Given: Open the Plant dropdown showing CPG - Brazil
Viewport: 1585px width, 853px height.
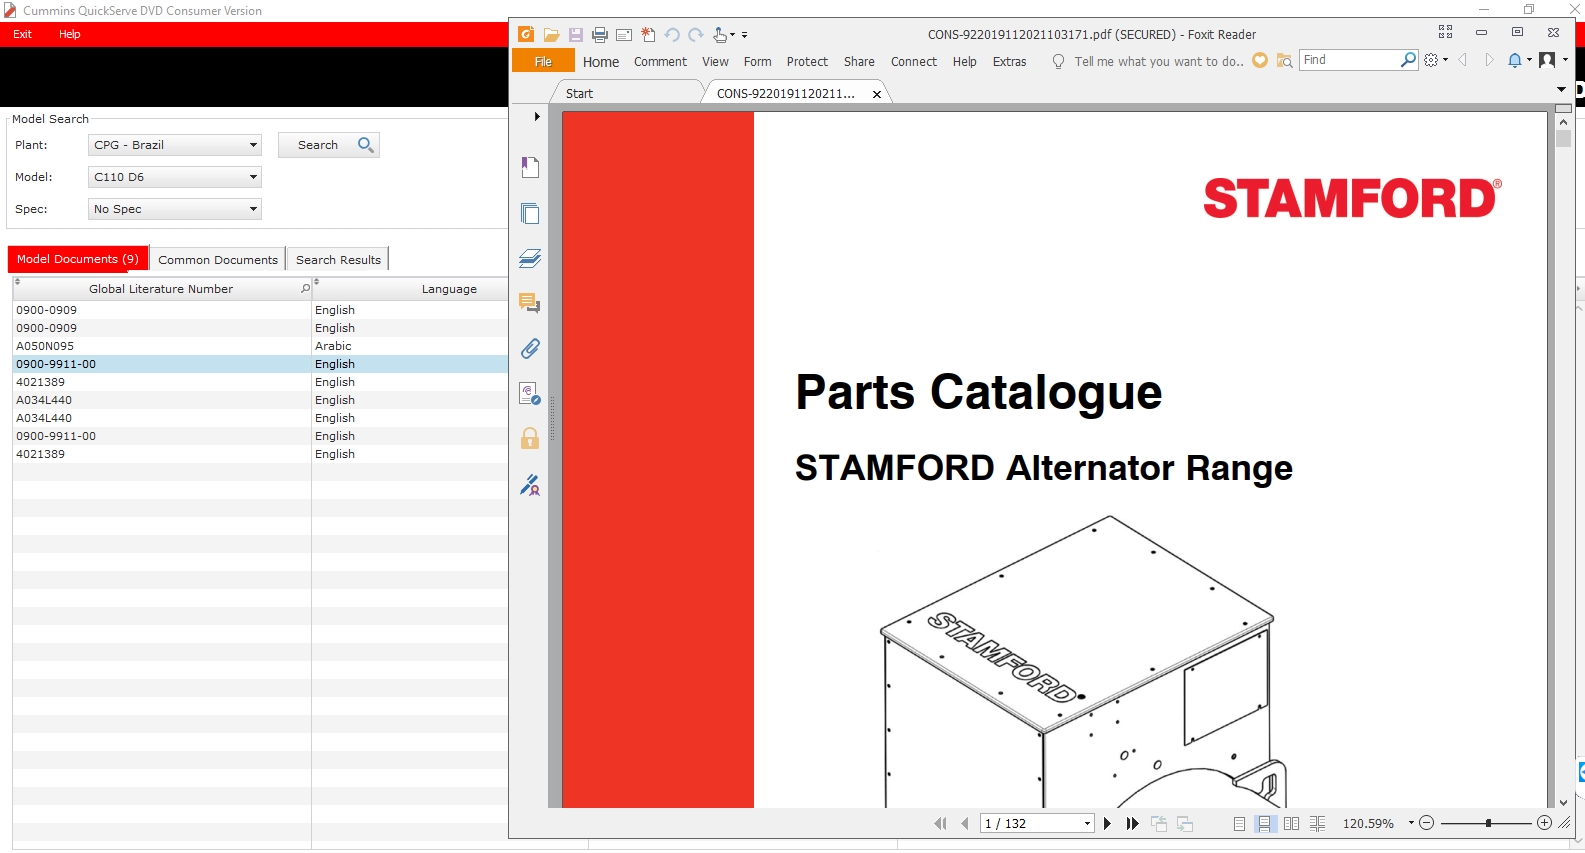Looking at the screenshot, I should pyautogui.click(x=175, y=145).
